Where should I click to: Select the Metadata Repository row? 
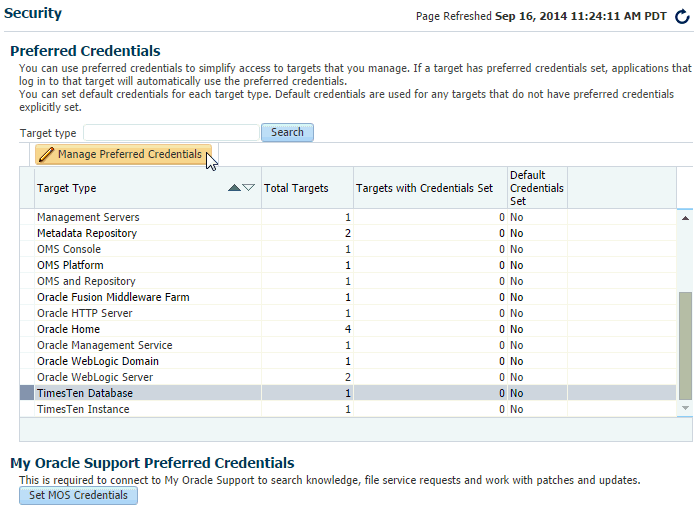348,233
